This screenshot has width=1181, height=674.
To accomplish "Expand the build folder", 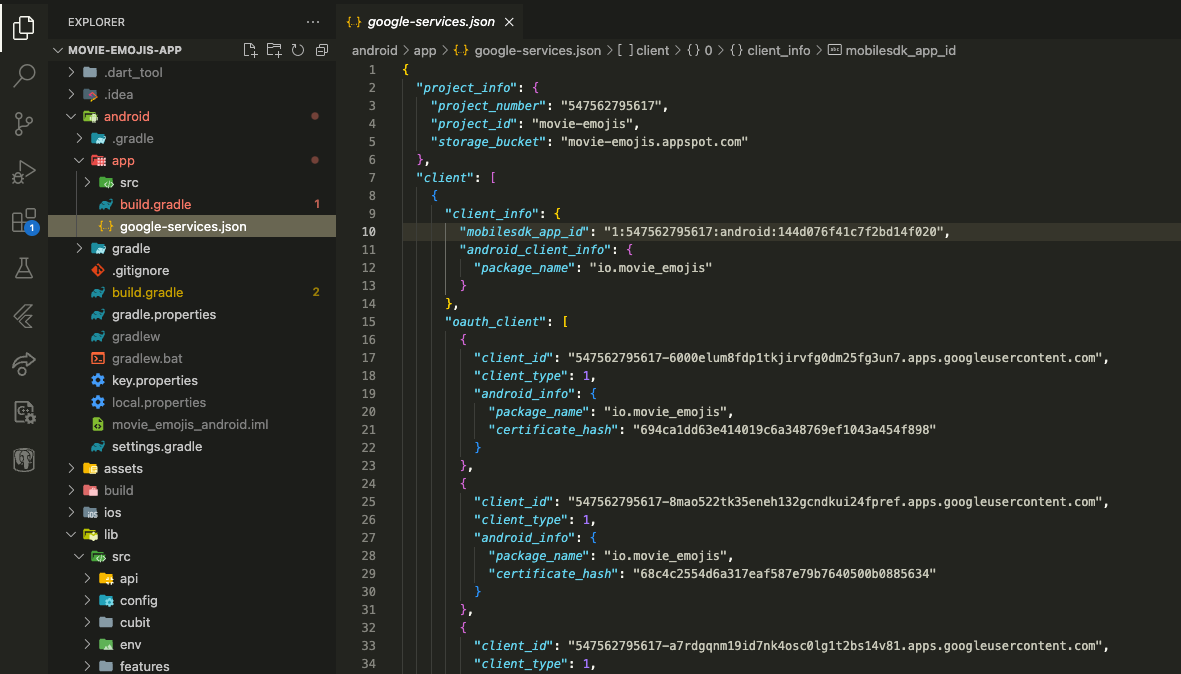I will (x=72, y=490).
